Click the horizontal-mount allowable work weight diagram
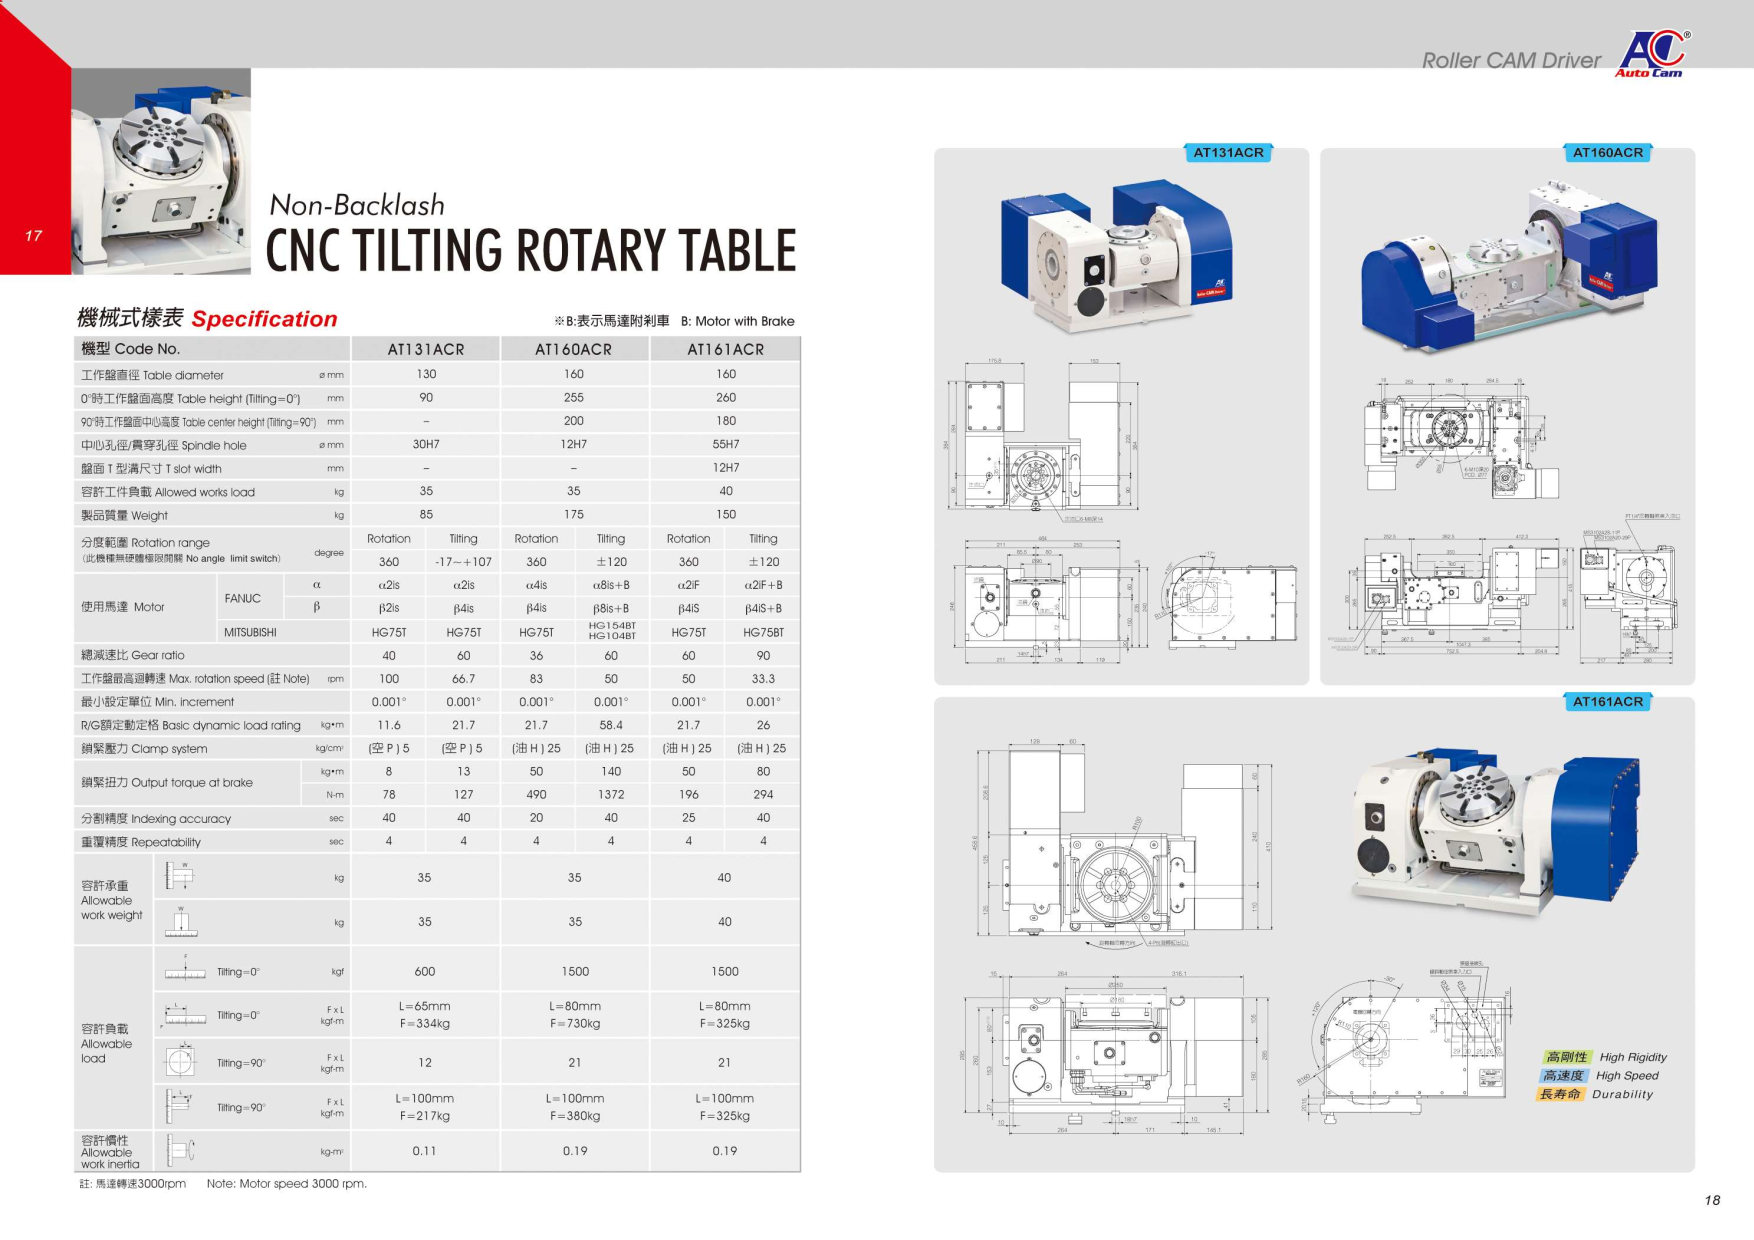 point(181,876)
